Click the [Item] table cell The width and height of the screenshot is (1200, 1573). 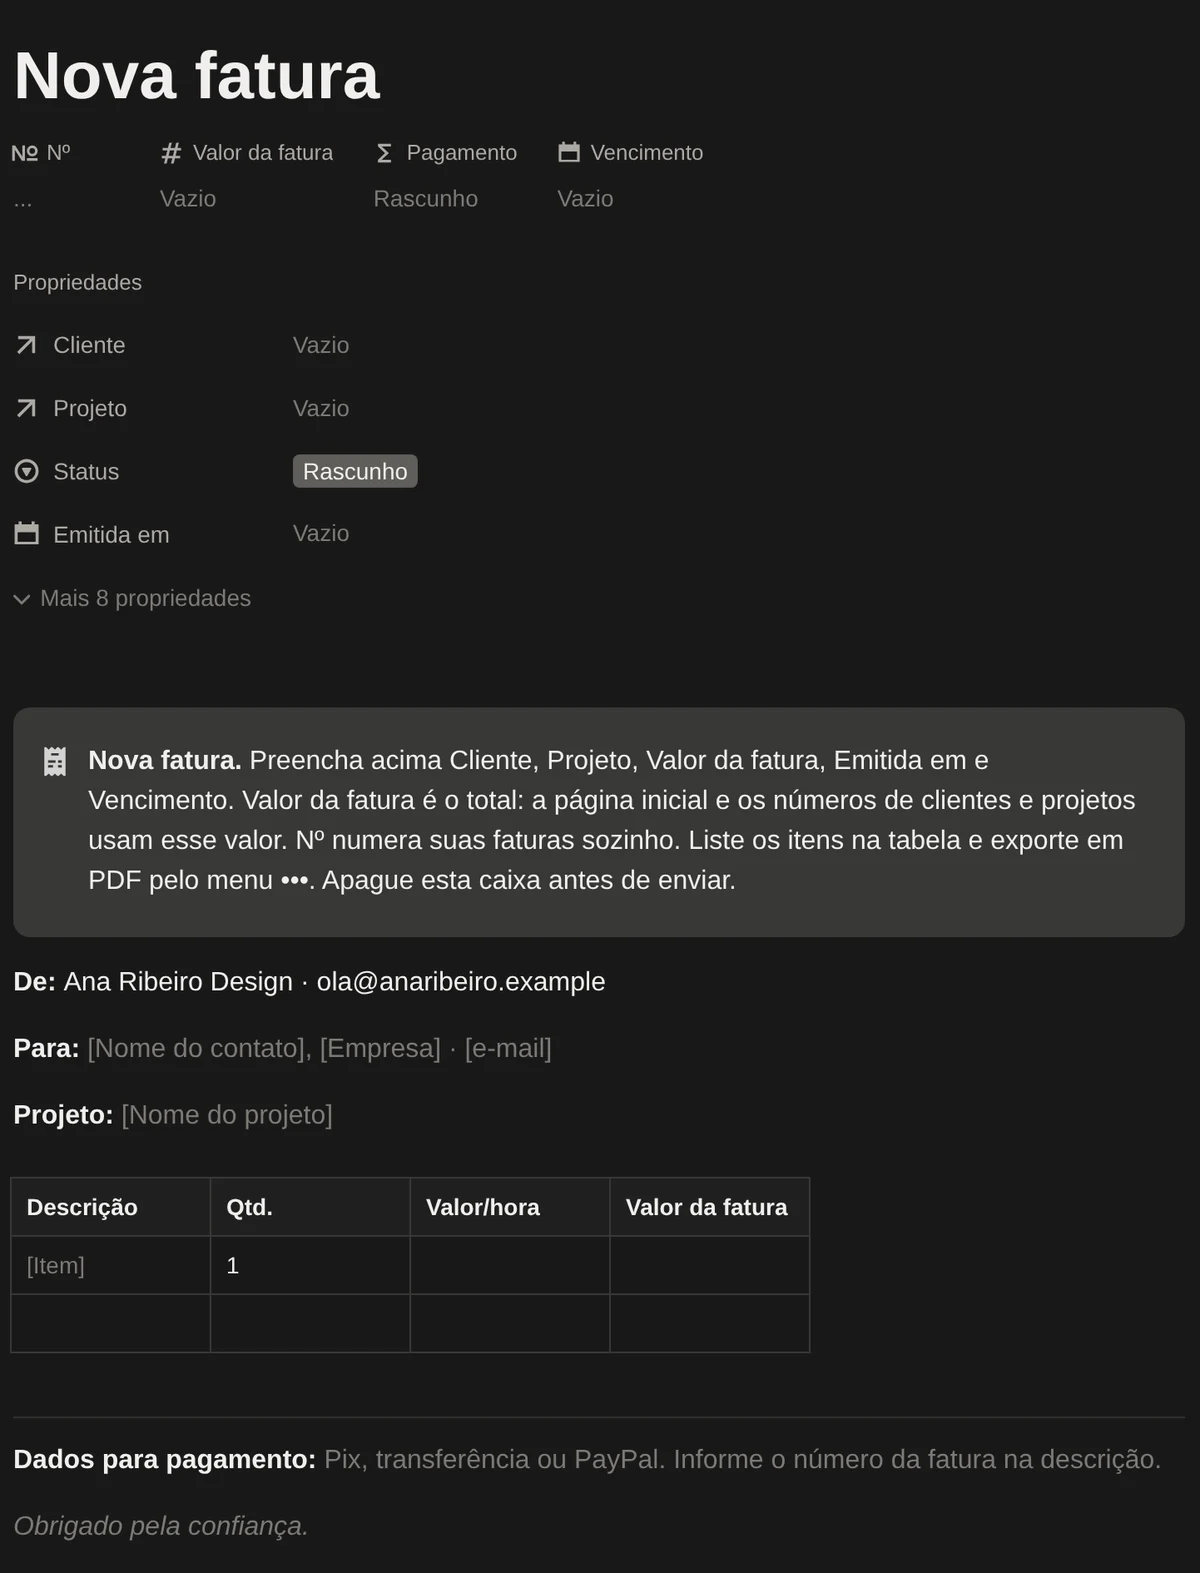tap(111, 1265)
